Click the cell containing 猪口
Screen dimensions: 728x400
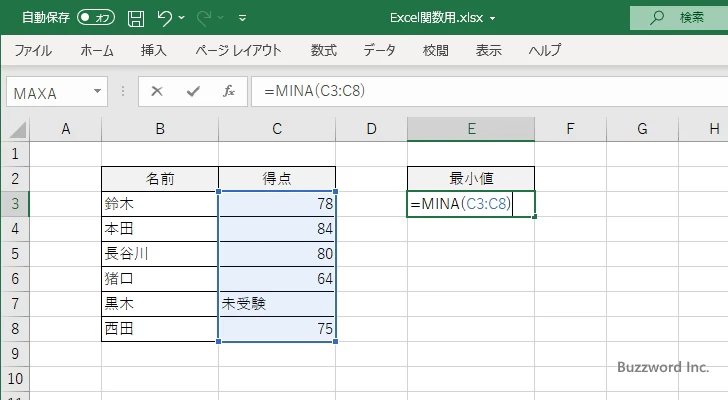click(x=160, y=279)
